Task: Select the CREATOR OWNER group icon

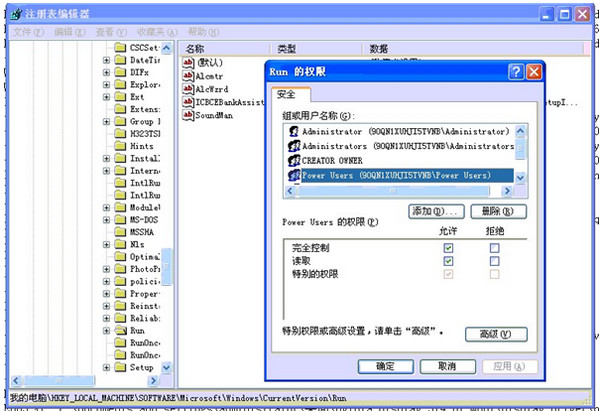Action: 294,160
